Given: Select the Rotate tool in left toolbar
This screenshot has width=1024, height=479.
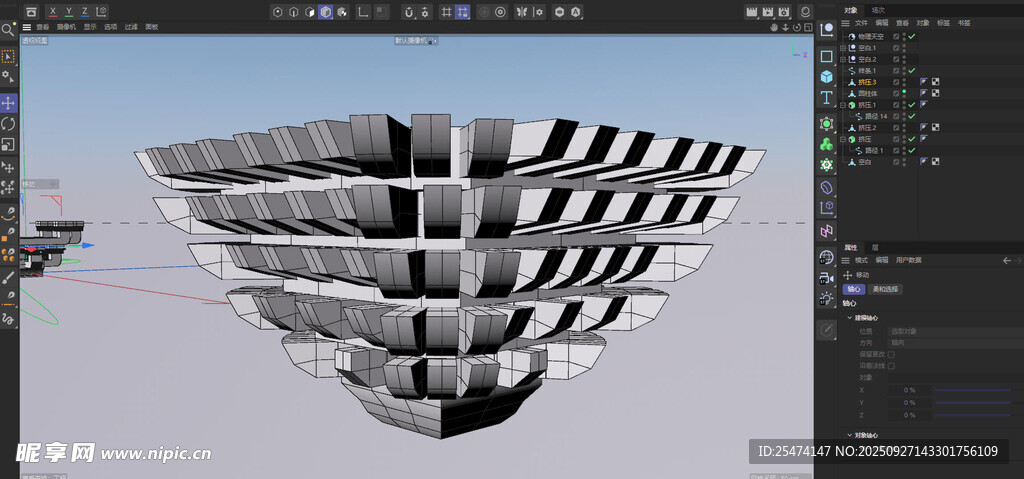Looking at the screenshot, I should [x=8, y=123].
